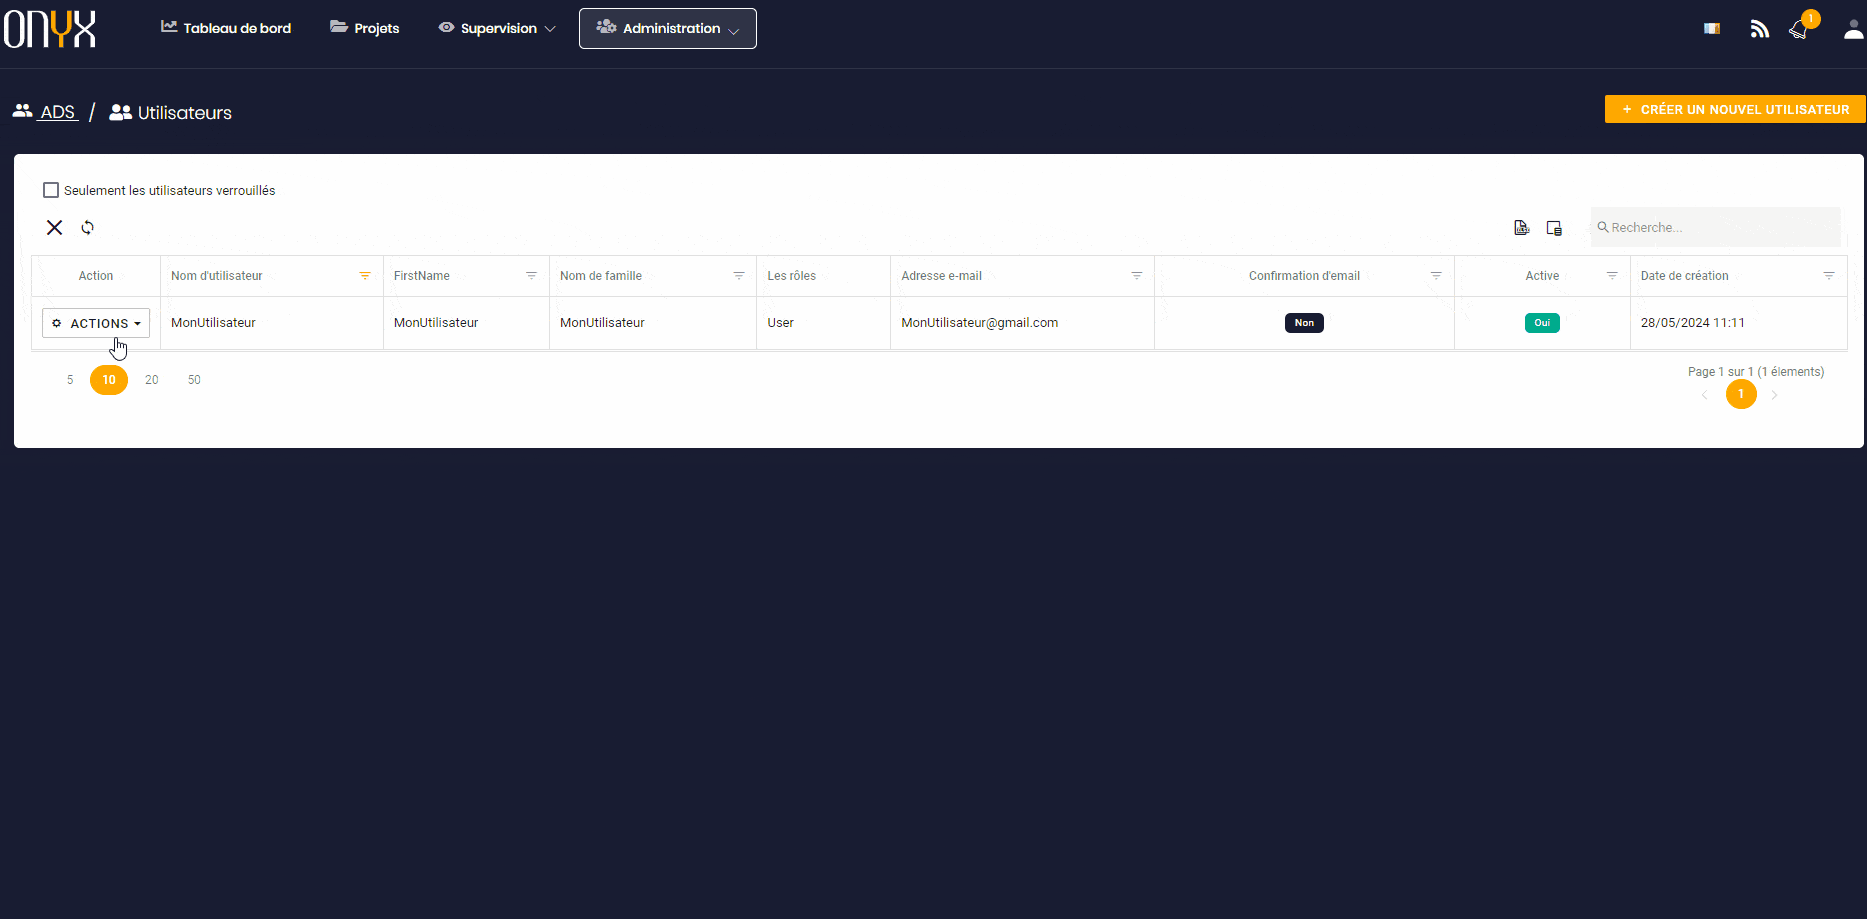The width and height of the screenshot is (1867, 919).
Task: Open the notifications bell
Action: (1799, 29)
